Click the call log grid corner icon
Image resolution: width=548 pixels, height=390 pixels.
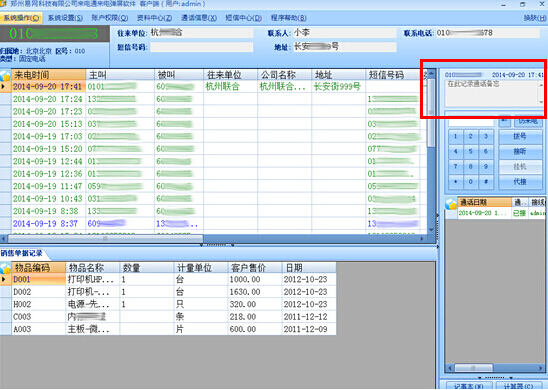point(6,75)
